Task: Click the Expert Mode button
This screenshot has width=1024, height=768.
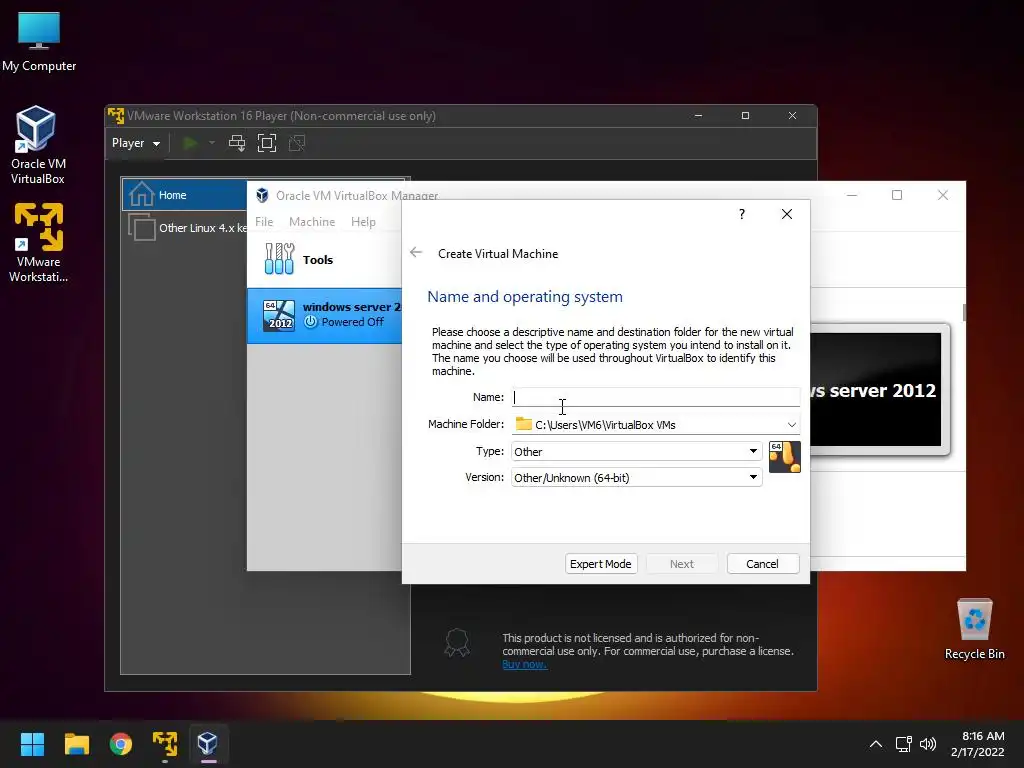Action: pyautogui.click(x=600, y=564)
